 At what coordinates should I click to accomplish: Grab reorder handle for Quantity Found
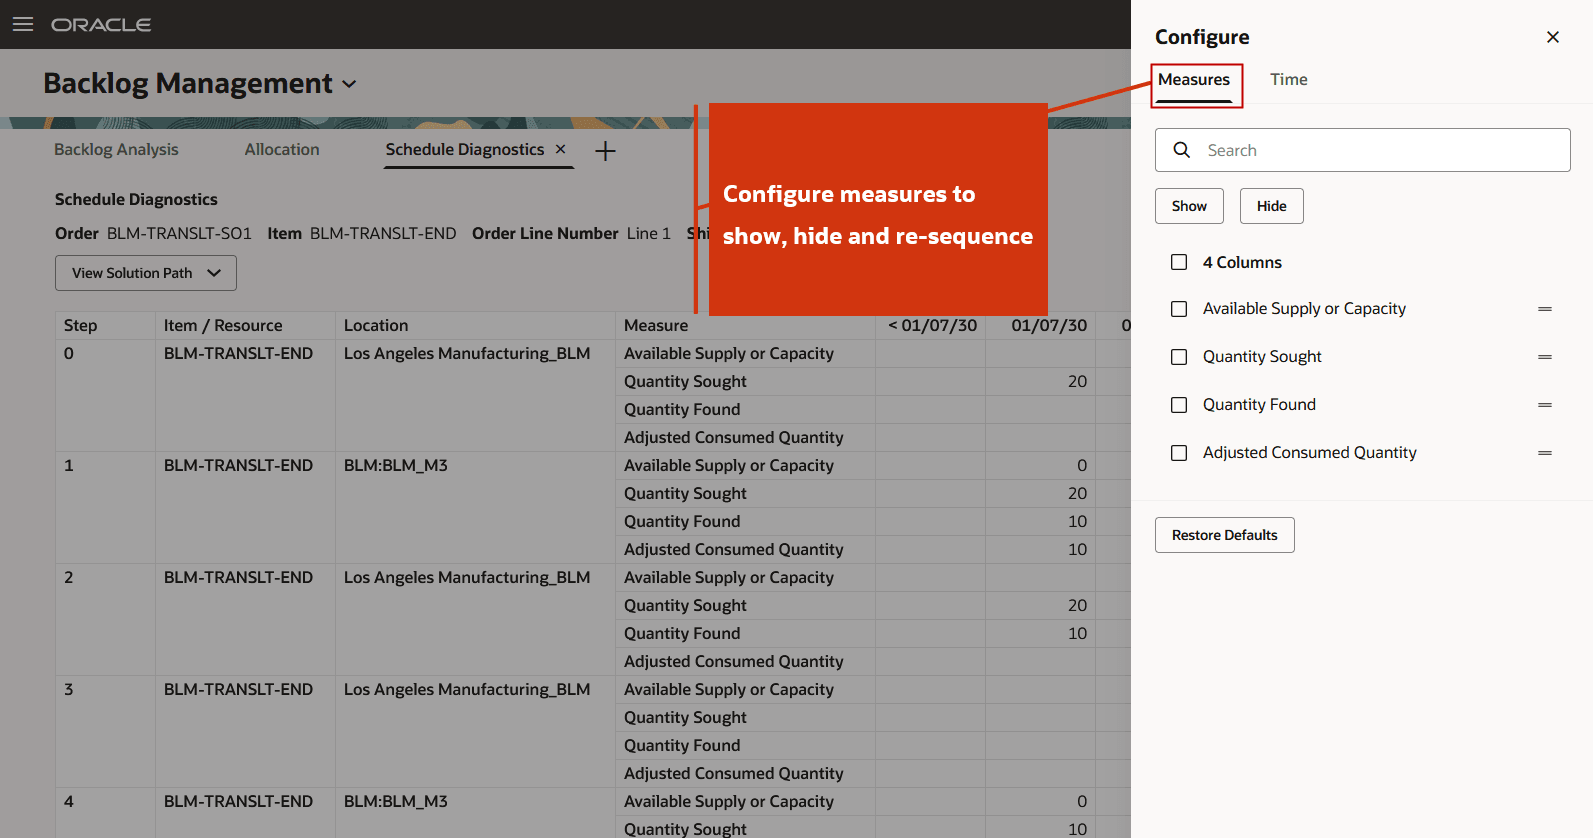(x=1545, y=405)
